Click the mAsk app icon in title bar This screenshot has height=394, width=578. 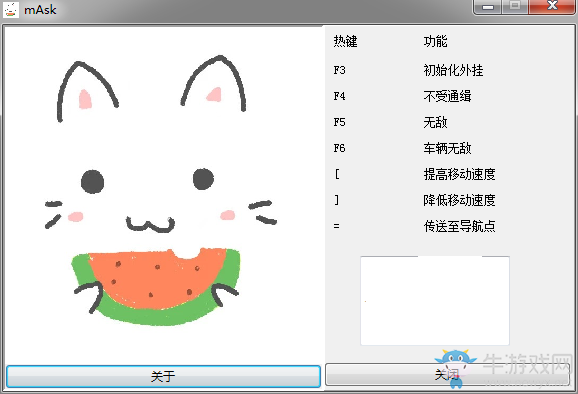click(11, 10)
